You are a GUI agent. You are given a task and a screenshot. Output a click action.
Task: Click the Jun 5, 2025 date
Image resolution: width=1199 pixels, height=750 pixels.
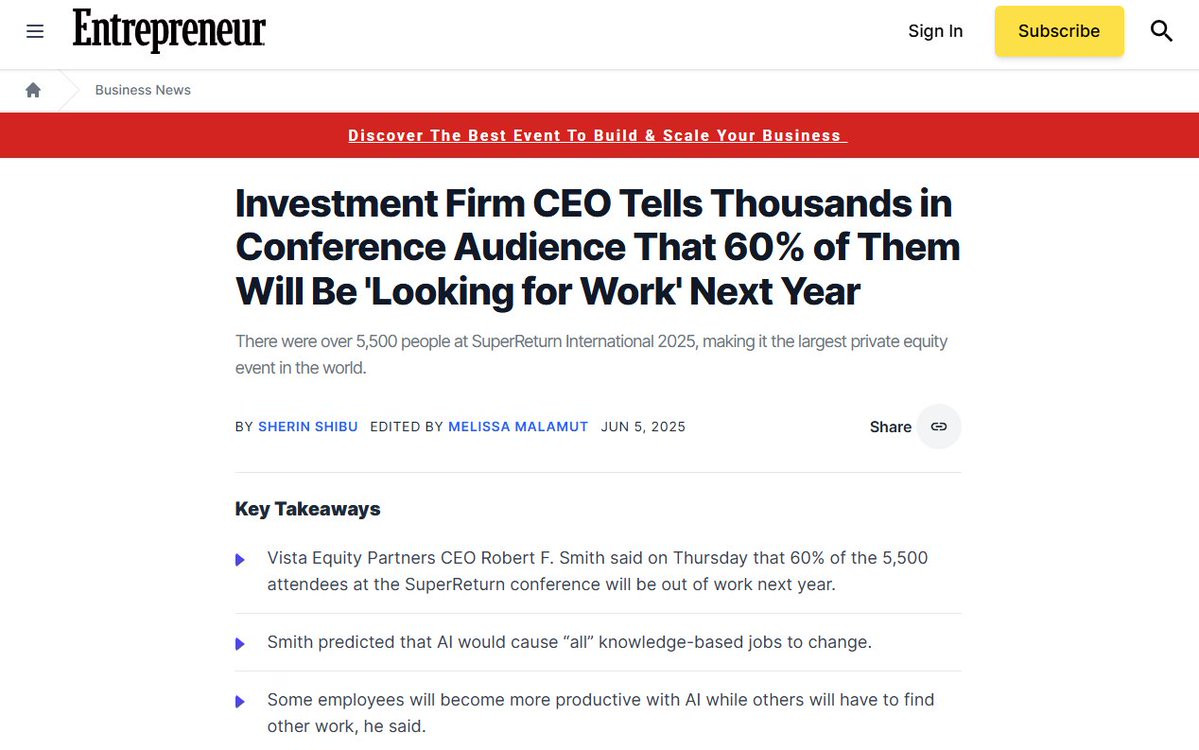click(643, 427)
